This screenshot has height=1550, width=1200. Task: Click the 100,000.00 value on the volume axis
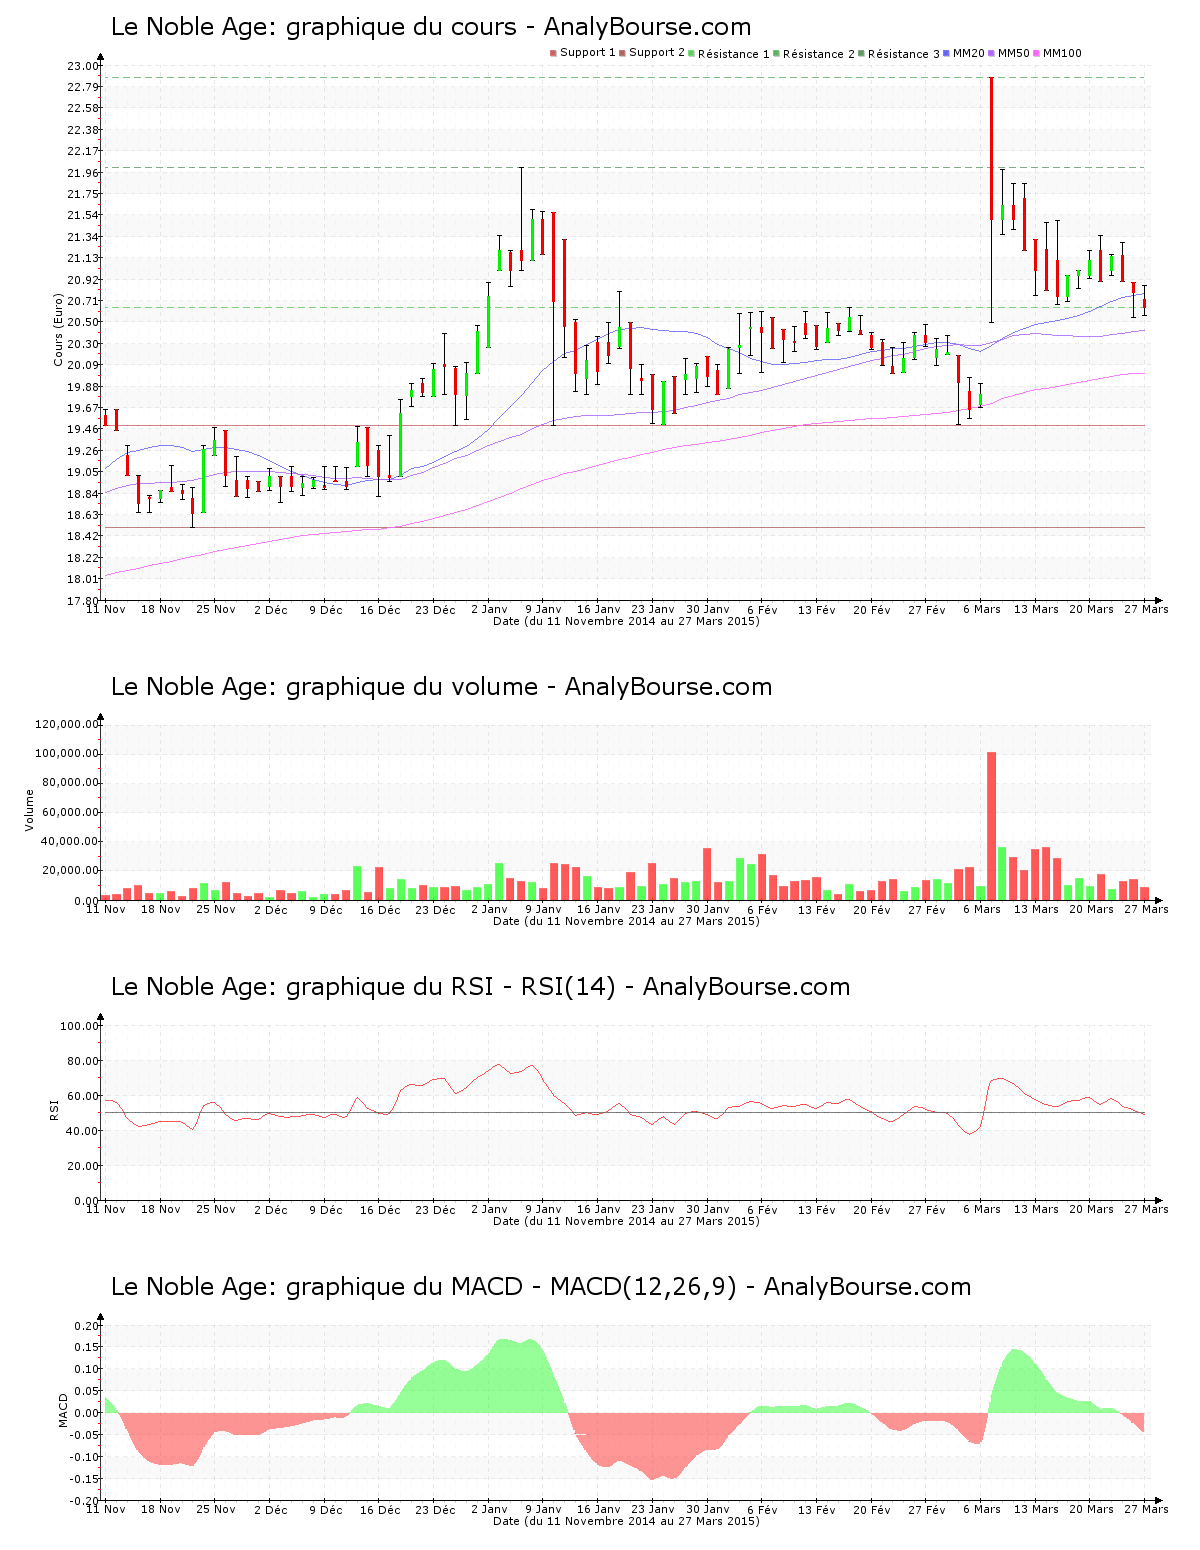67,753
